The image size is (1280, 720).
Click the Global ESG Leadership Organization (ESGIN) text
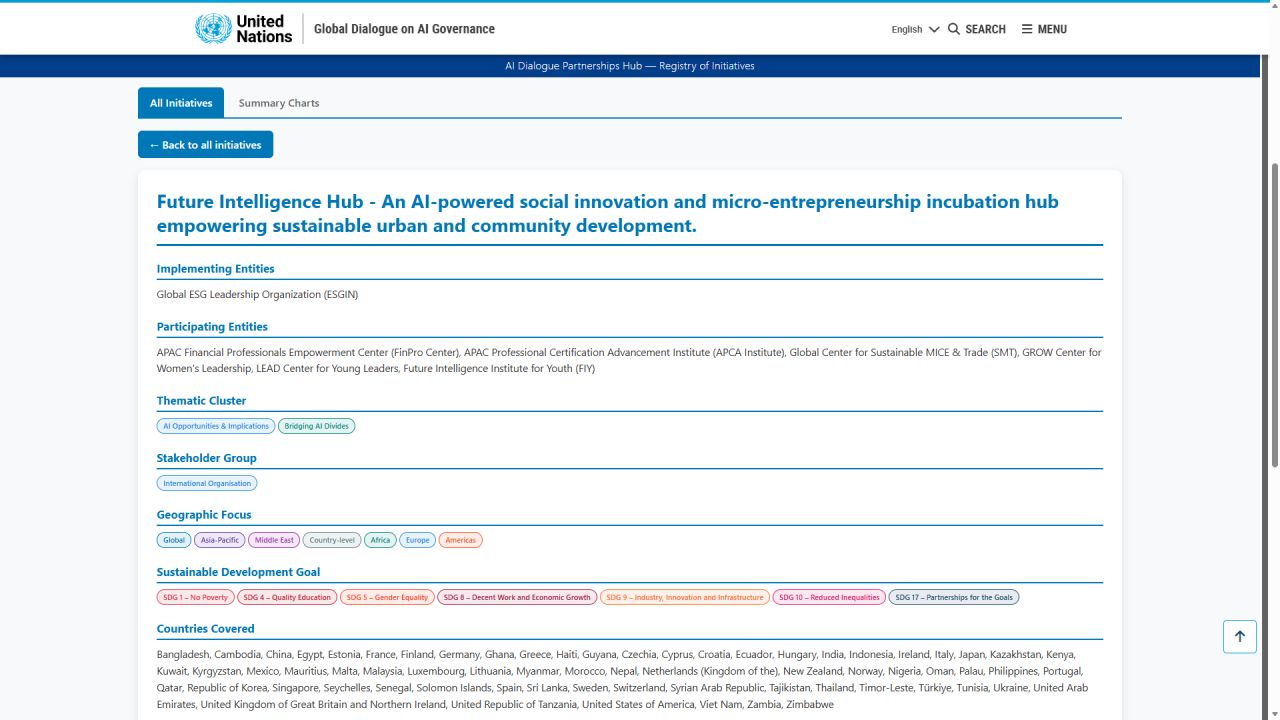click(257, 295)
